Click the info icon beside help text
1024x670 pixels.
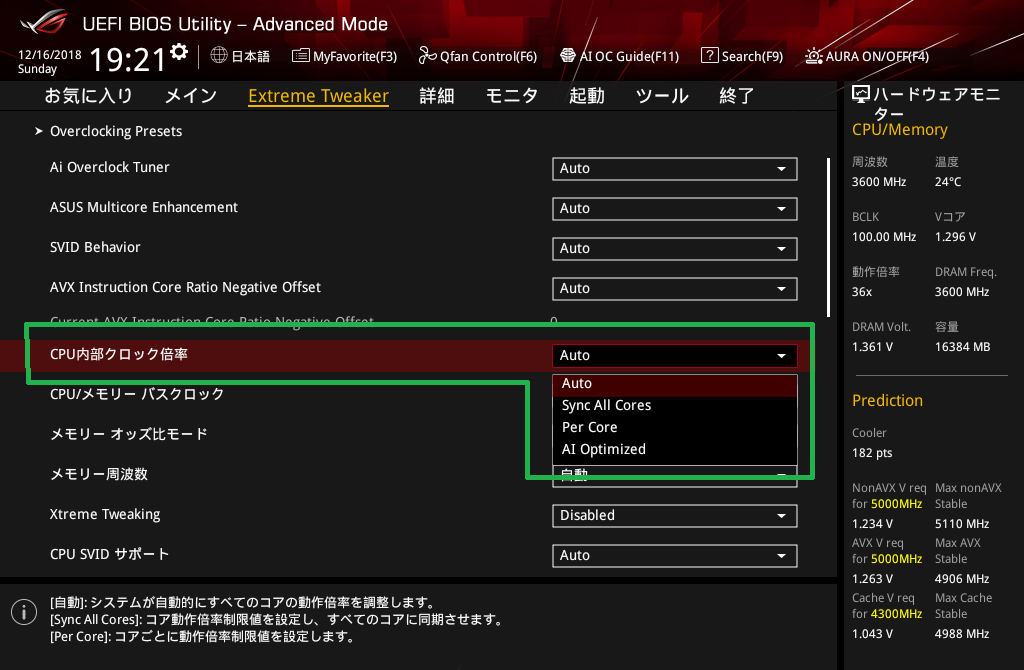(24, 612)
